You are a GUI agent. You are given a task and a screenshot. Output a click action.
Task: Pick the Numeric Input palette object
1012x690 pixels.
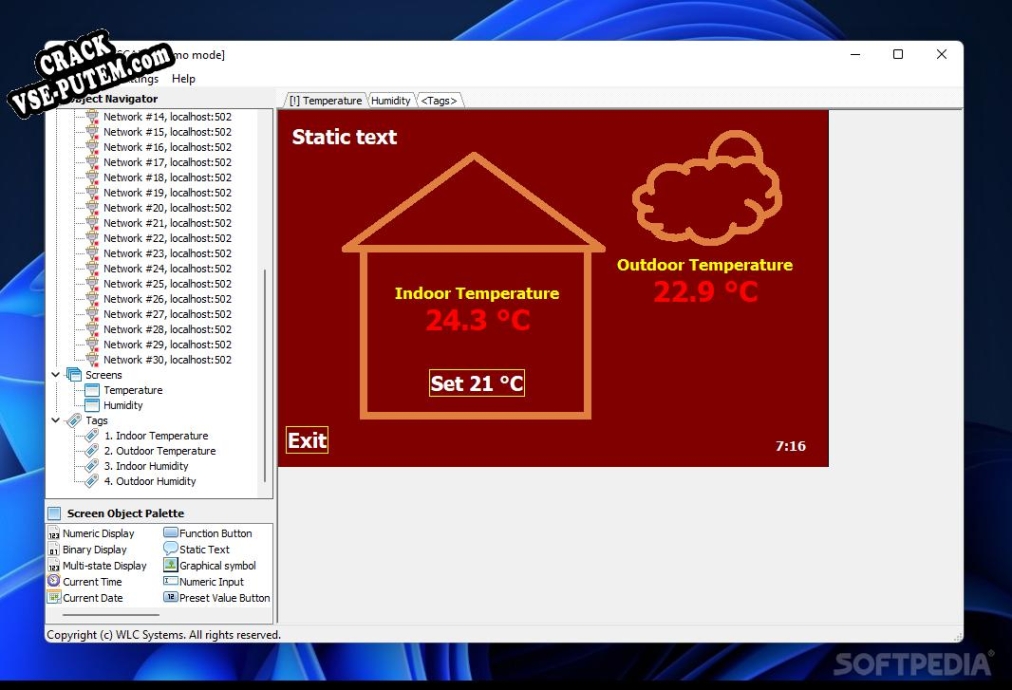(x=204, y=582)
